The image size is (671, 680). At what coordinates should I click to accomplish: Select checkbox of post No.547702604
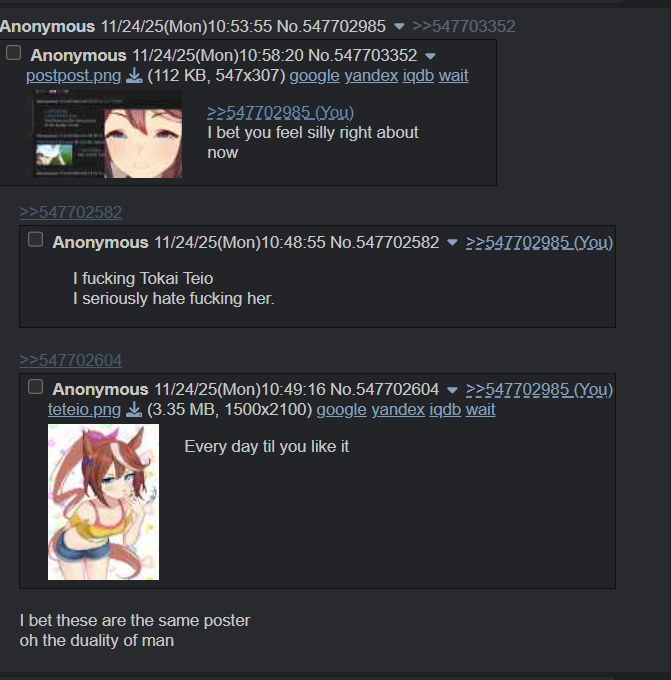tap(35, 387)
